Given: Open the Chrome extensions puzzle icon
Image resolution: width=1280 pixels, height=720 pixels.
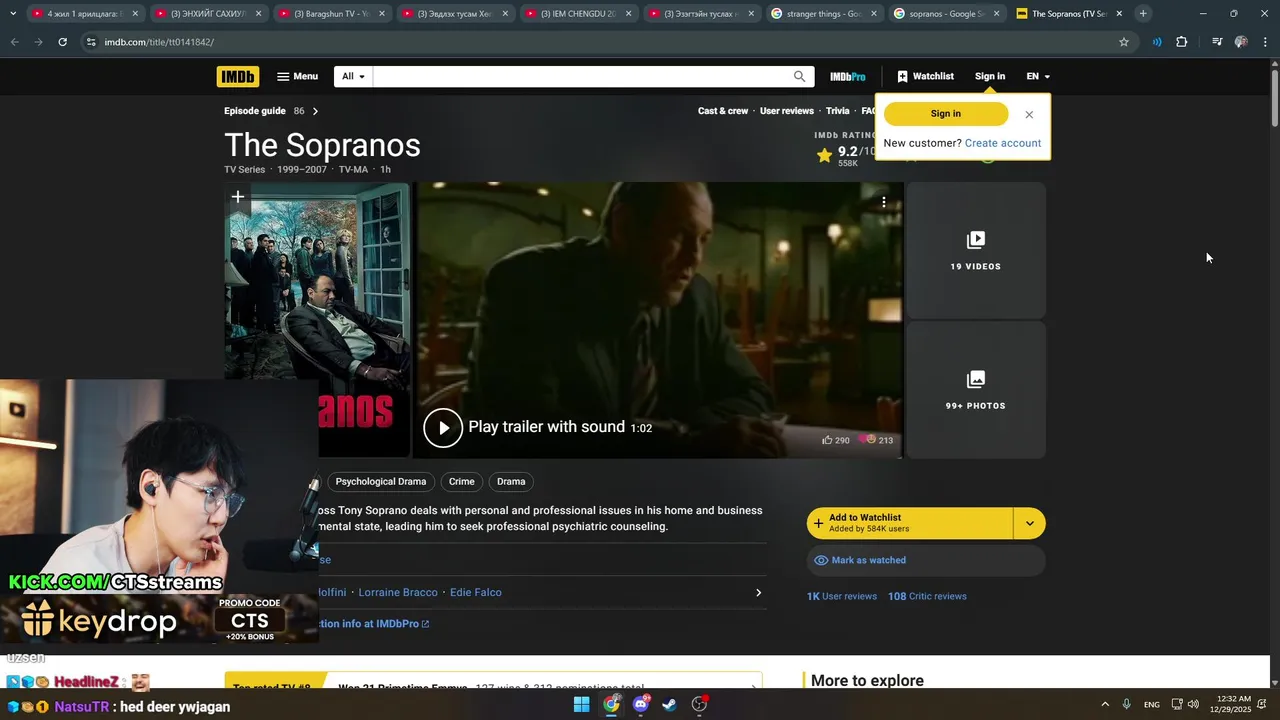Looking at the screenshot, I should 1182,42.
